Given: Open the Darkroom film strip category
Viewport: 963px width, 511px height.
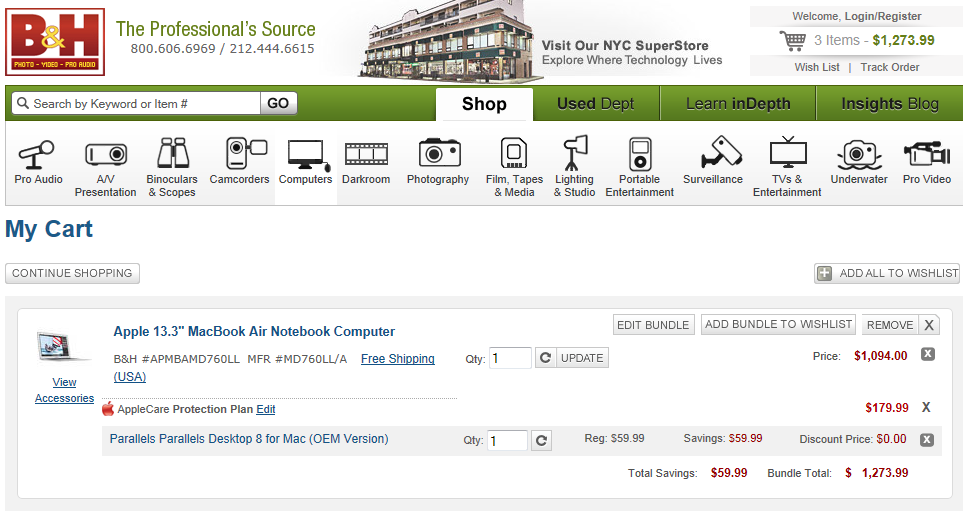Looking at the screenshot, I should tap(366, 162).
